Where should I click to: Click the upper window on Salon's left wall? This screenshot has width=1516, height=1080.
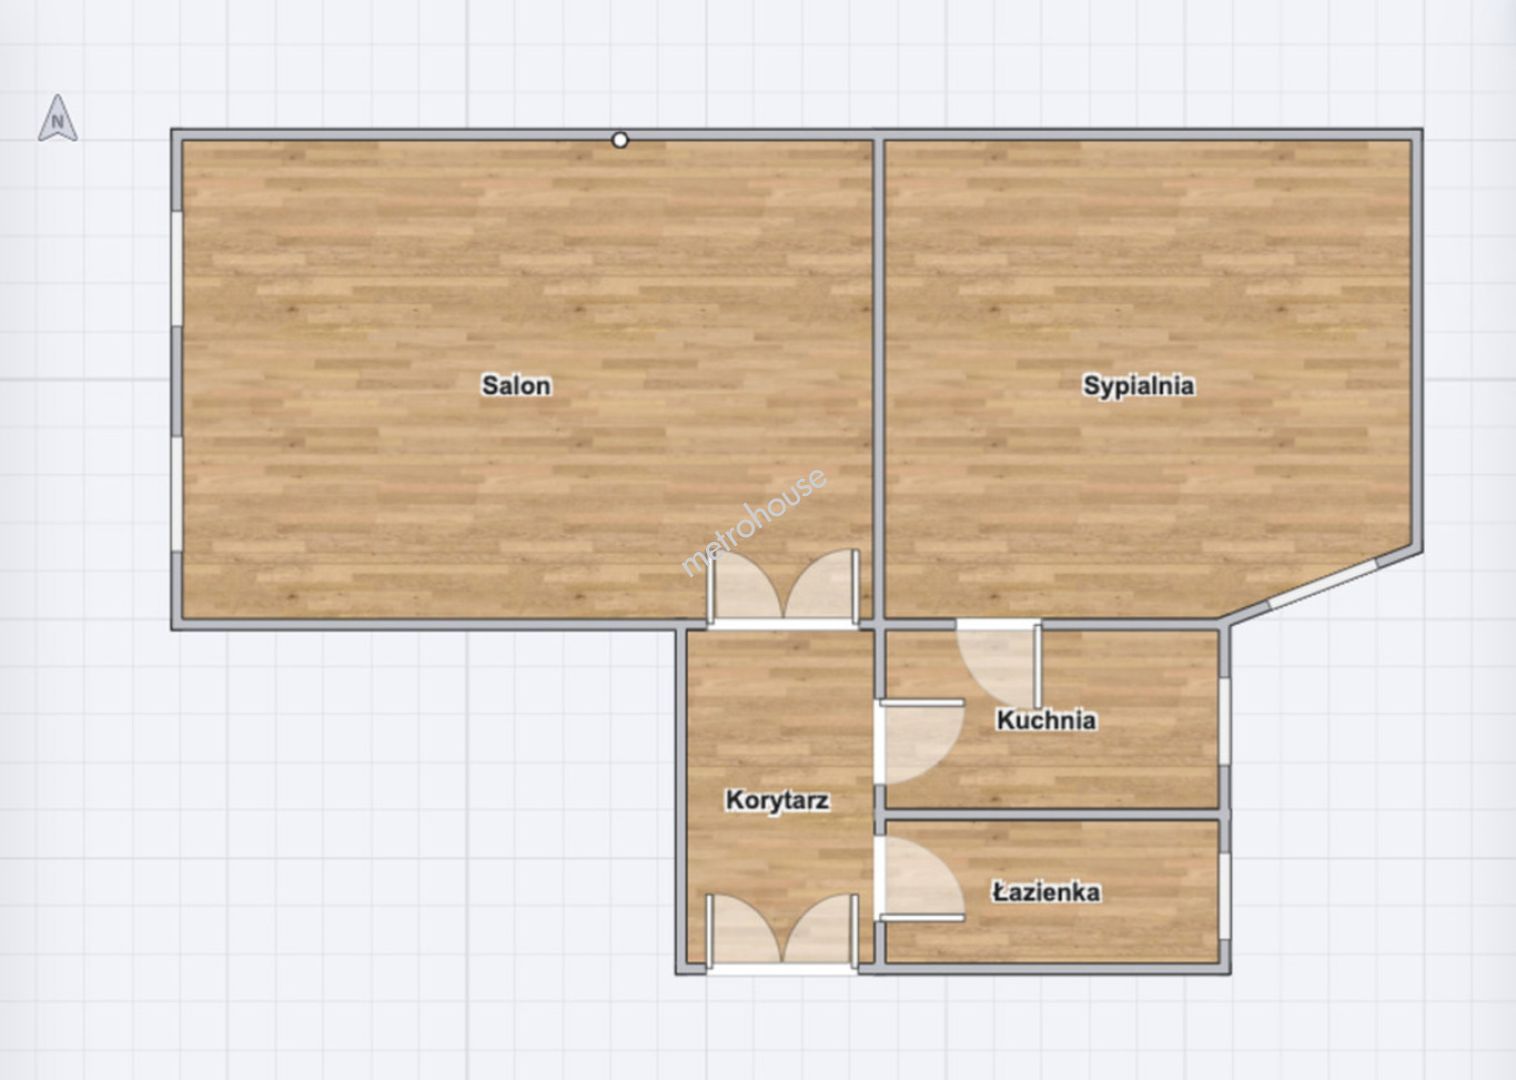(x=177, y=268)
